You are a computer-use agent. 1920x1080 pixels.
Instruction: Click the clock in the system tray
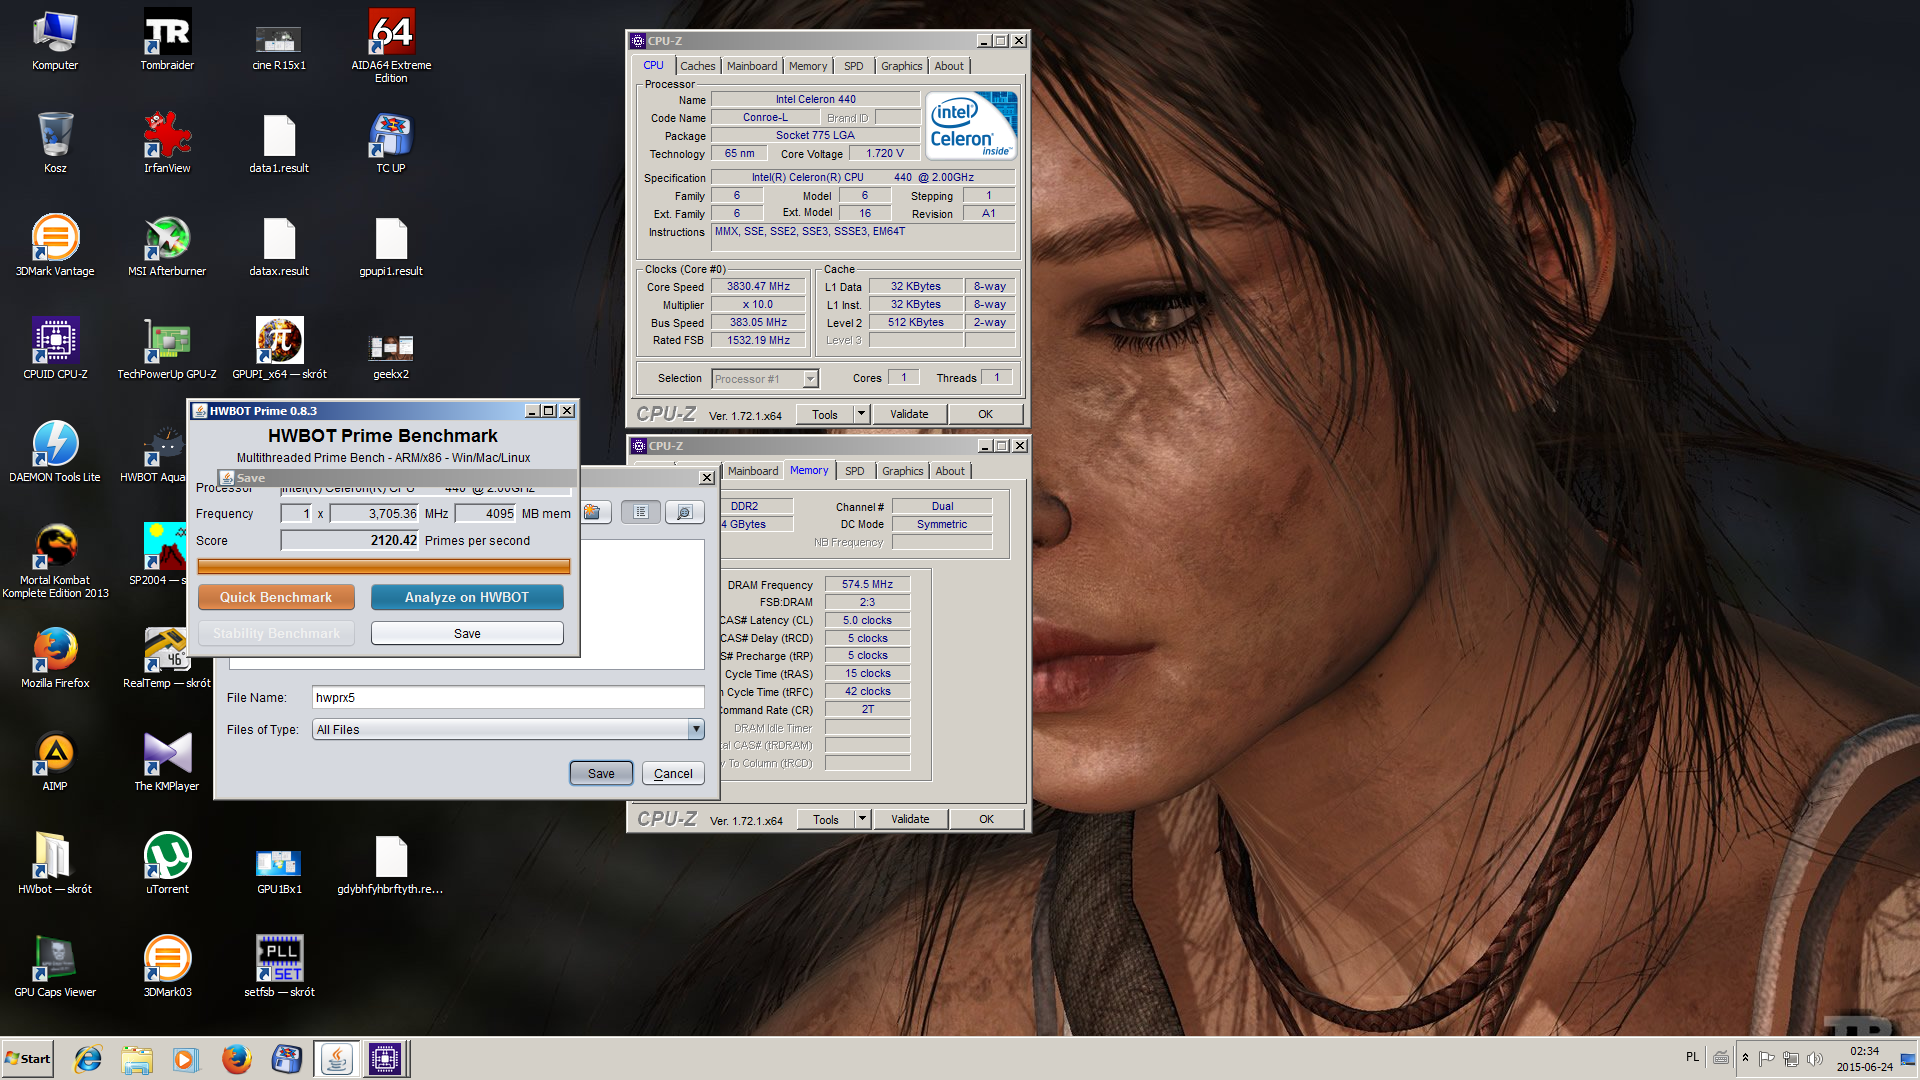click(1865, 1059)
